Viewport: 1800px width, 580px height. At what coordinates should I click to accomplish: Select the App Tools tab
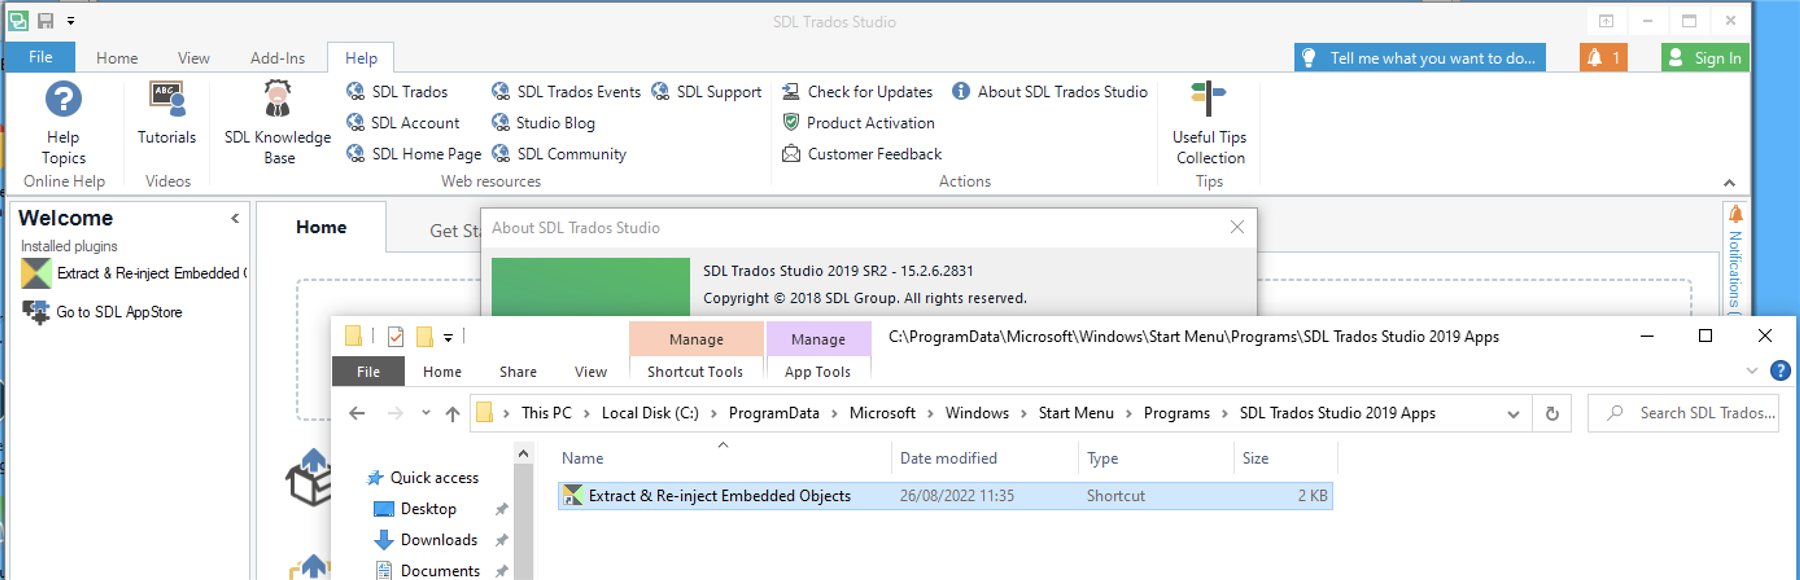(817, 371)
